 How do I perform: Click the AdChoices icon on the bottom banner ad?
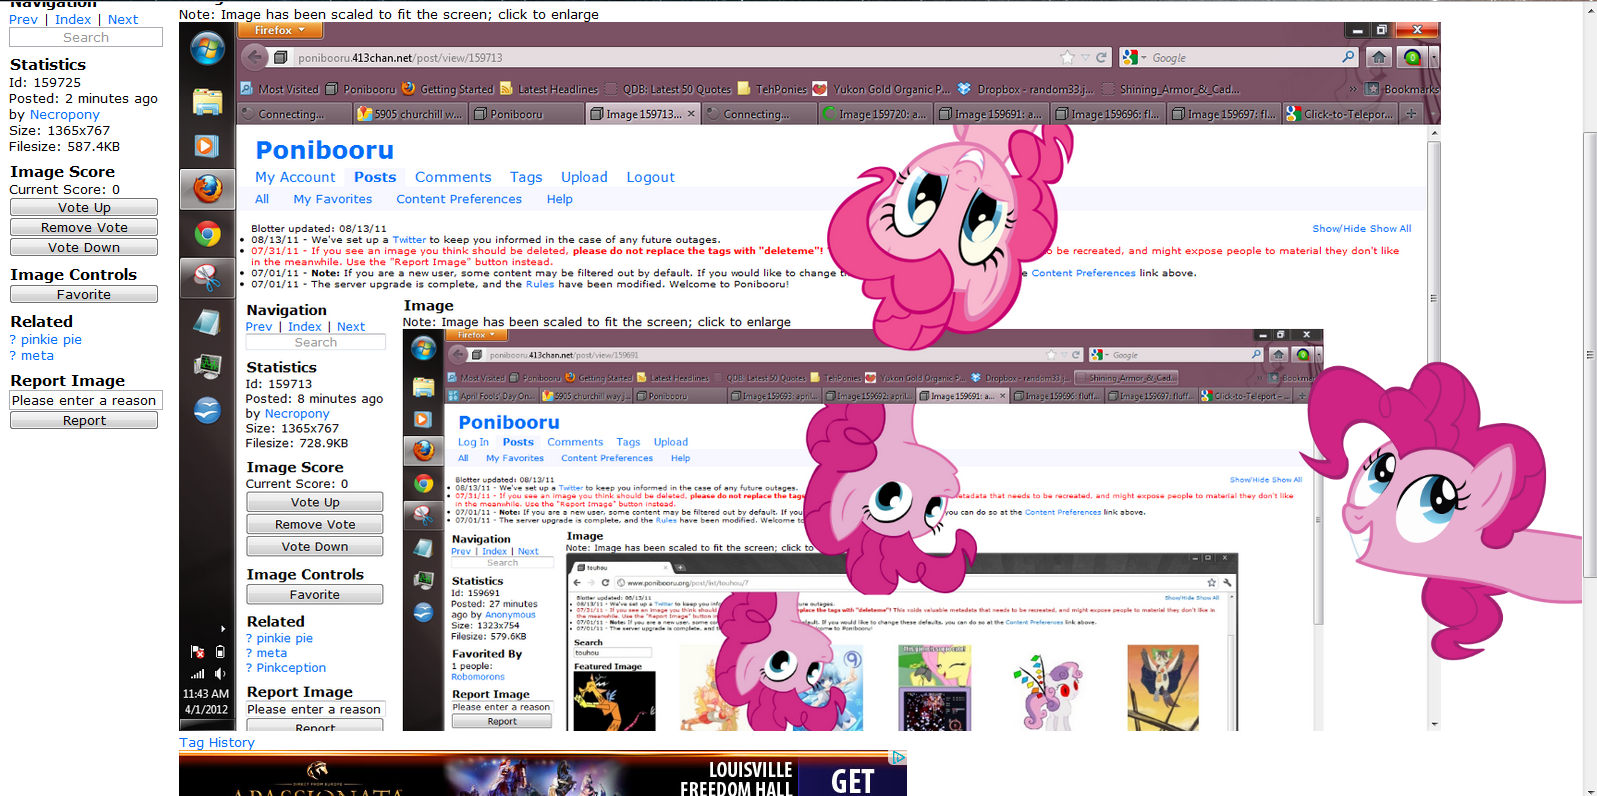coord(898,758)
